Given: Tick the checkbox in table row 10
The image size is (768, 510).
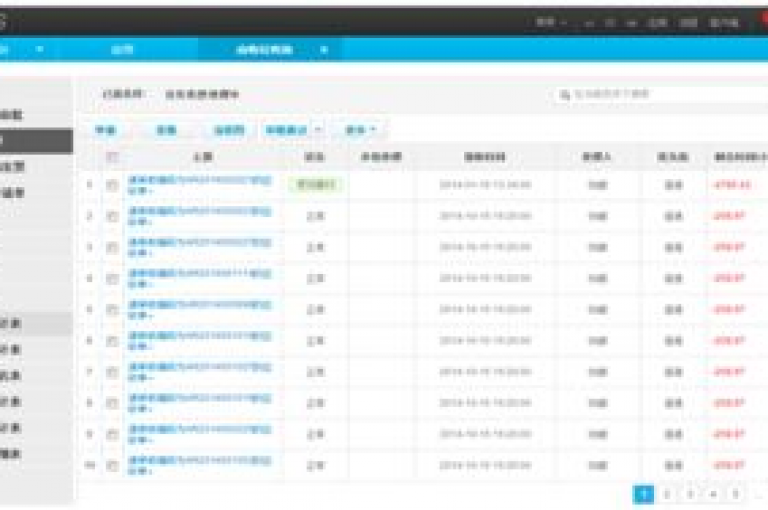Looking at the screenshot, I should coord(112,466).
